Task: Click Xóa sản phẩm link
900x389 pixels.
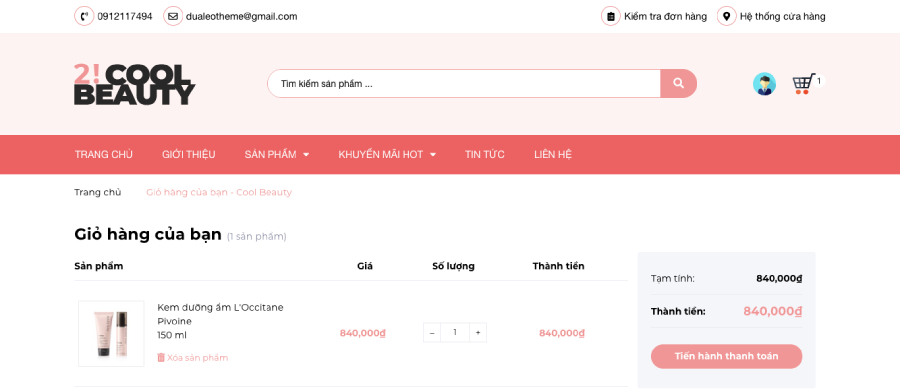Action: (x=197, y=357)
